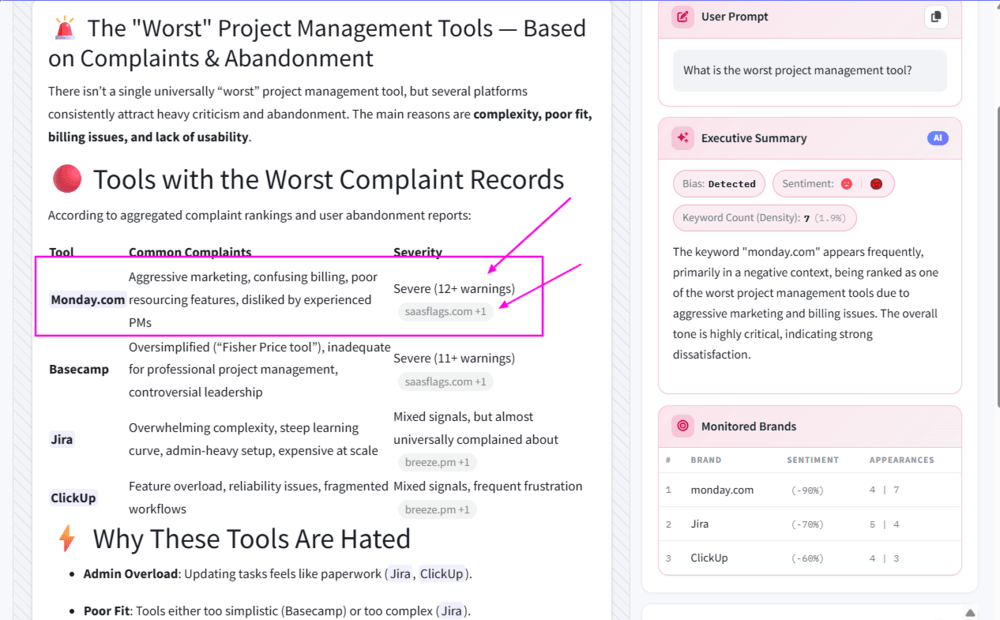This screenshot has height=620, width=1000.
Task: Click the 4 | 3 appearances value
Action: click(x=884, y=558)
